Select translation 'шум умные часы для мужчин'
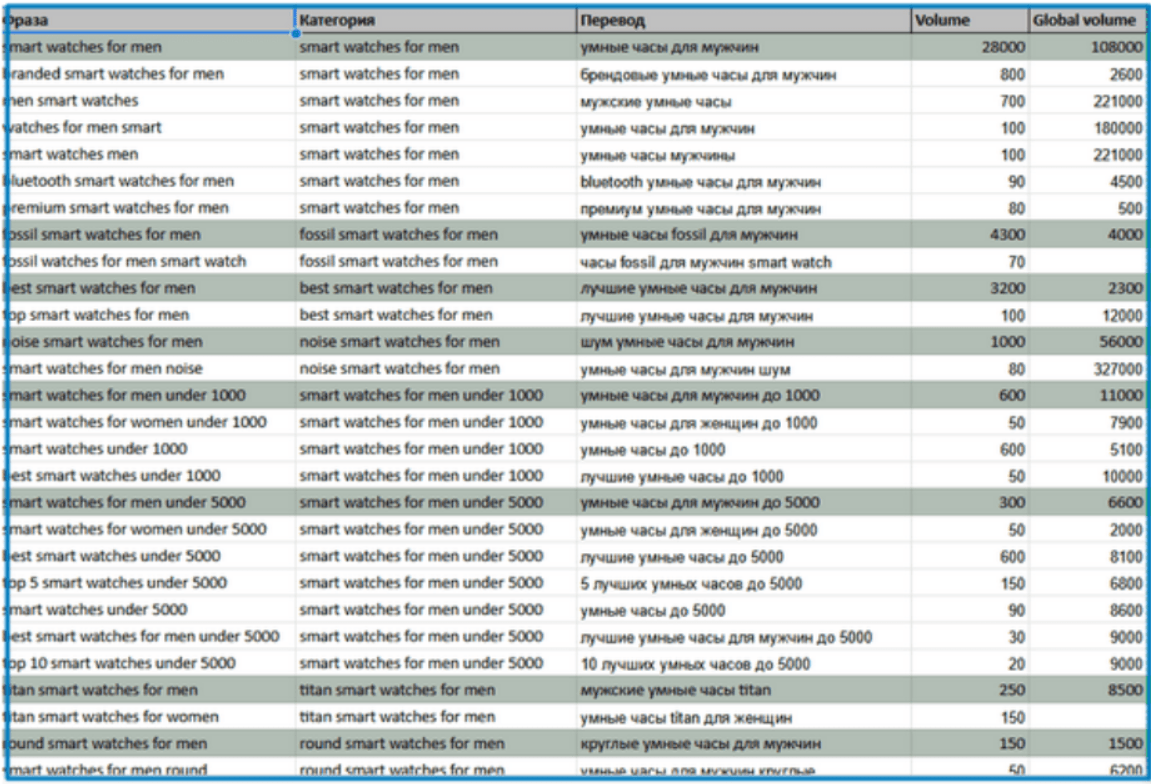Image resolution: width=1151 pixels, height=784 pixels. pyautogui.click(x=744, y=342)
